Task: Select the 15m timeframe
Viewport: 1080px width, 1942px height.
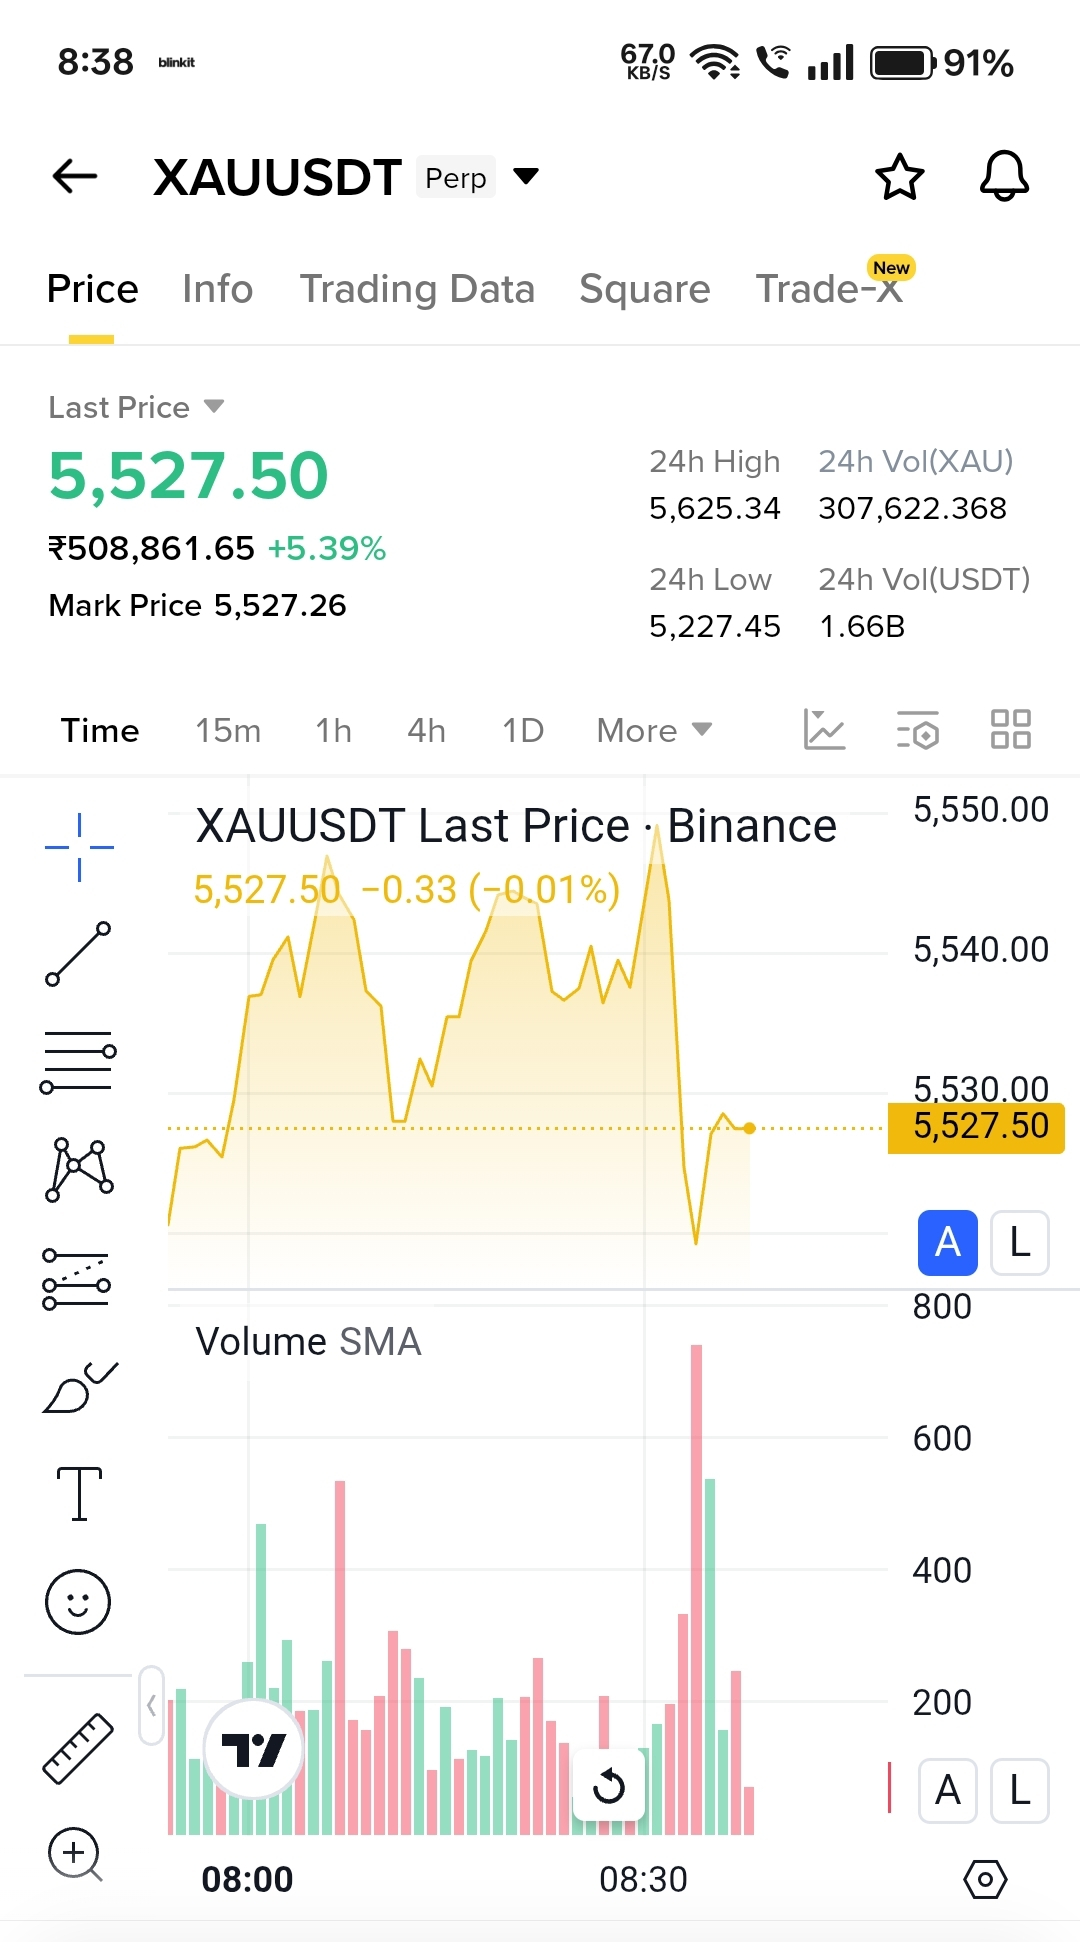Action: 228,731
